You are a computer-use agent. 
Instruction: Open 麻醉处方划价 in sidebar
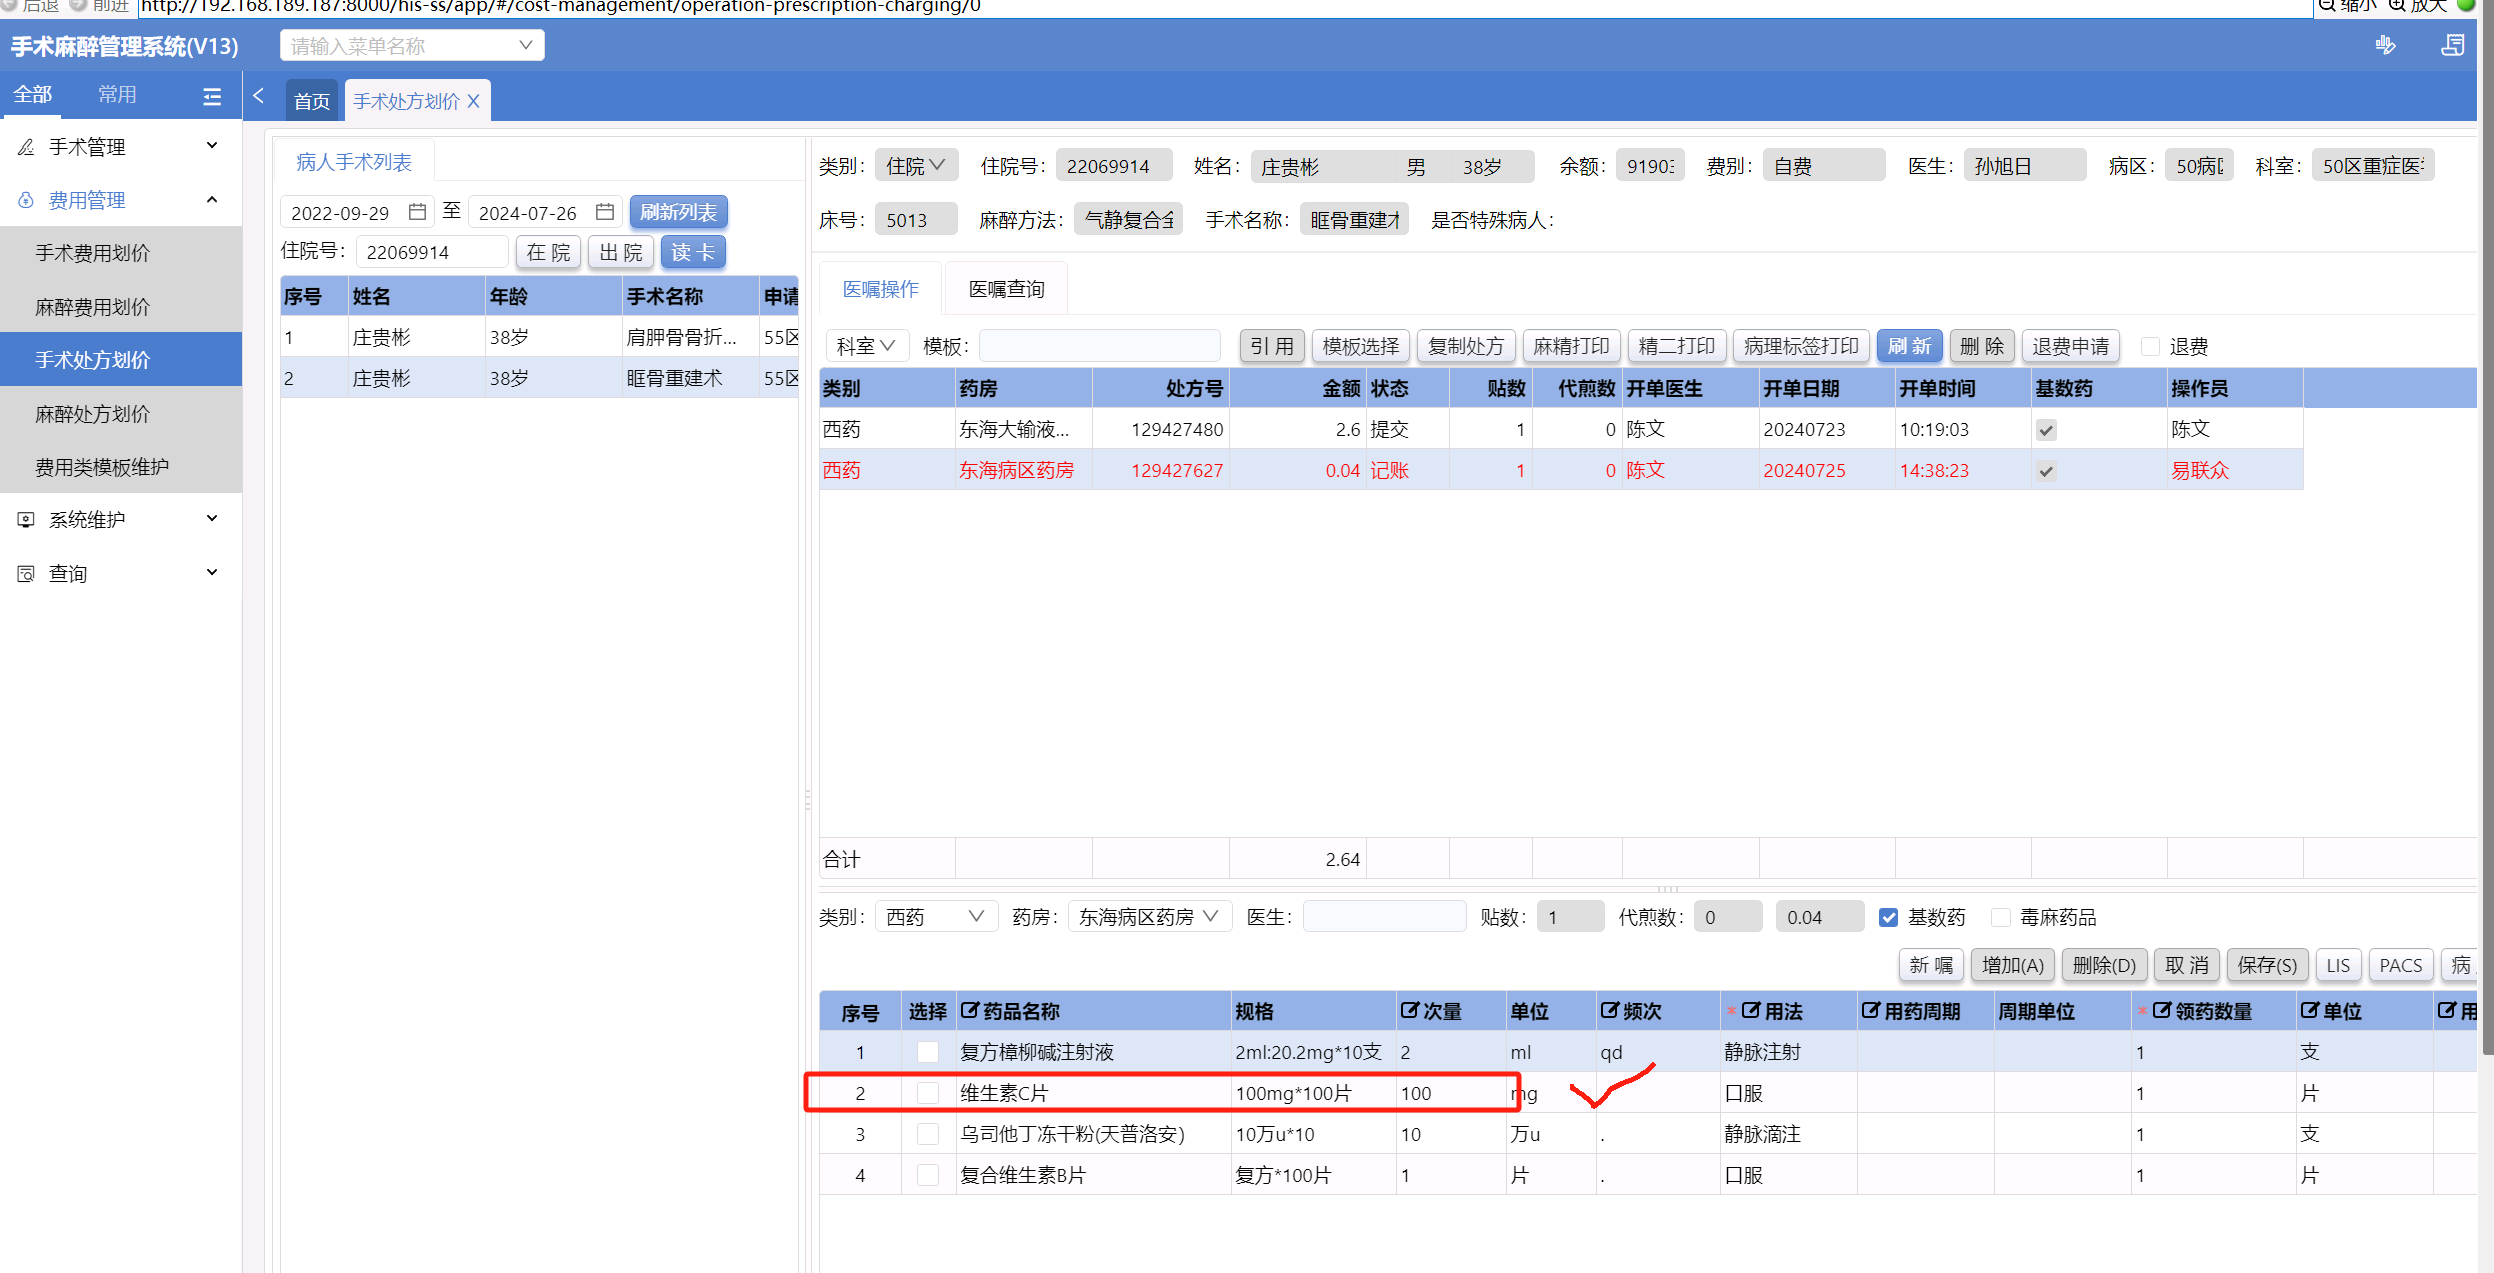coord(92,413)
